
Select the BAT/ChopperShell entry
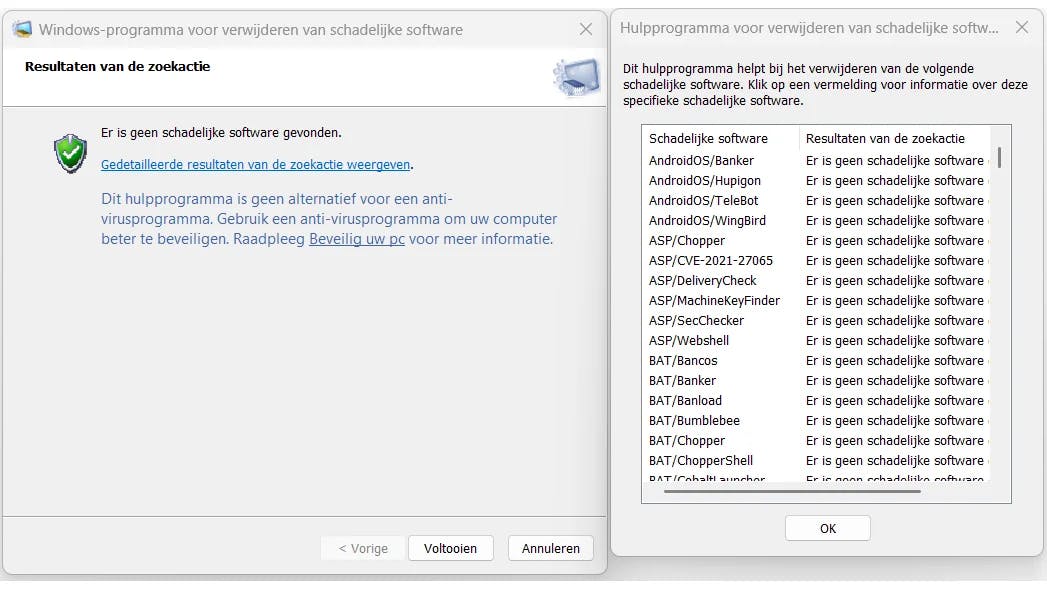tap(700, 461)
